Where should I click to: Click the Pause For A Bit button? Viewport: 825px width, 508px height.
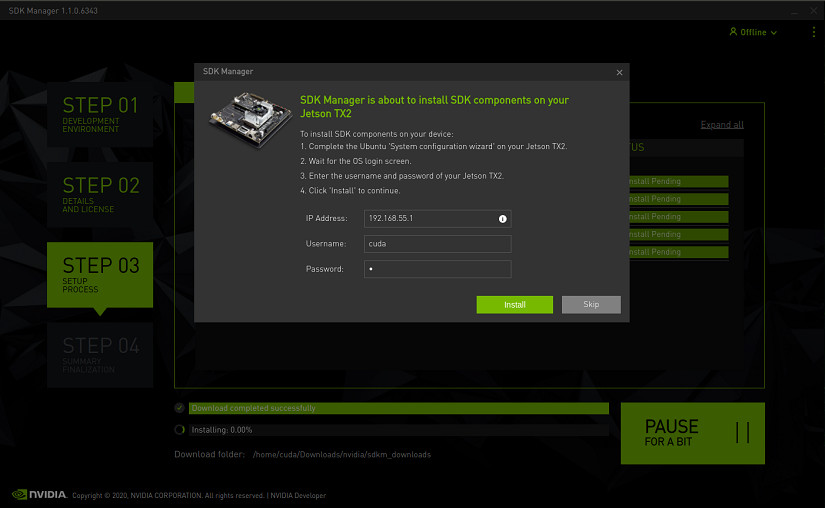tap(692, 433)
